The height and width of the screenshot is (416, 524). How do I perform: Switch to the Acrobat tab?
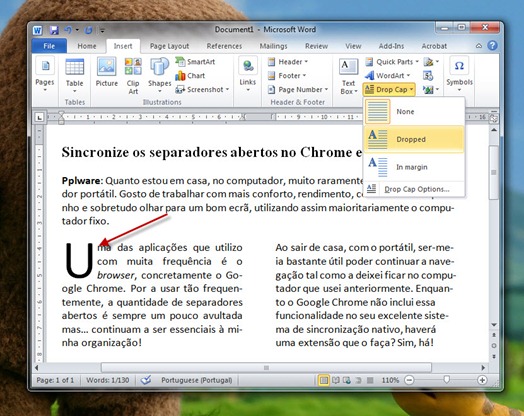point(434,46)
